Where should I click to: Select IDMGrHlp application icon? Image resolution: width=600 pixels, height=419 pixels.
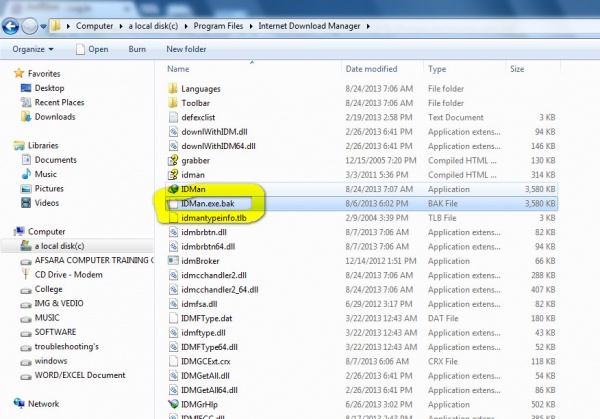tap(173, 404)
